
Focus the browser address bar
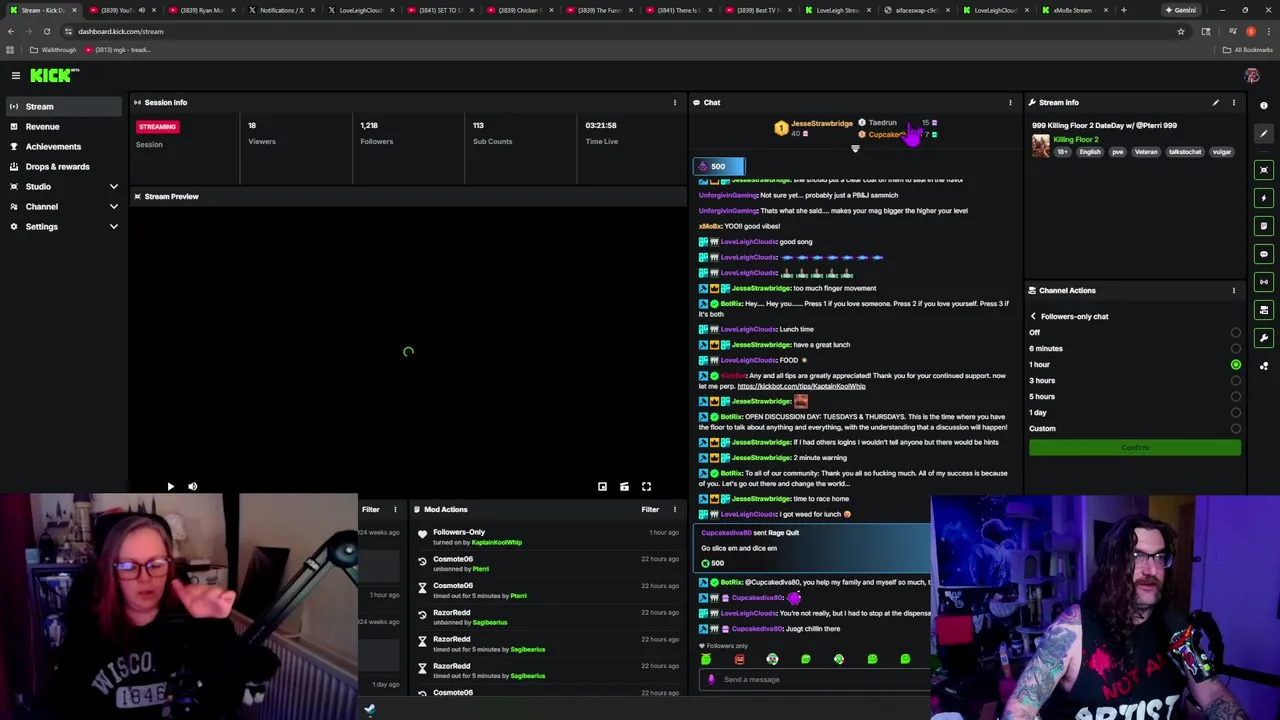(620, 31)
